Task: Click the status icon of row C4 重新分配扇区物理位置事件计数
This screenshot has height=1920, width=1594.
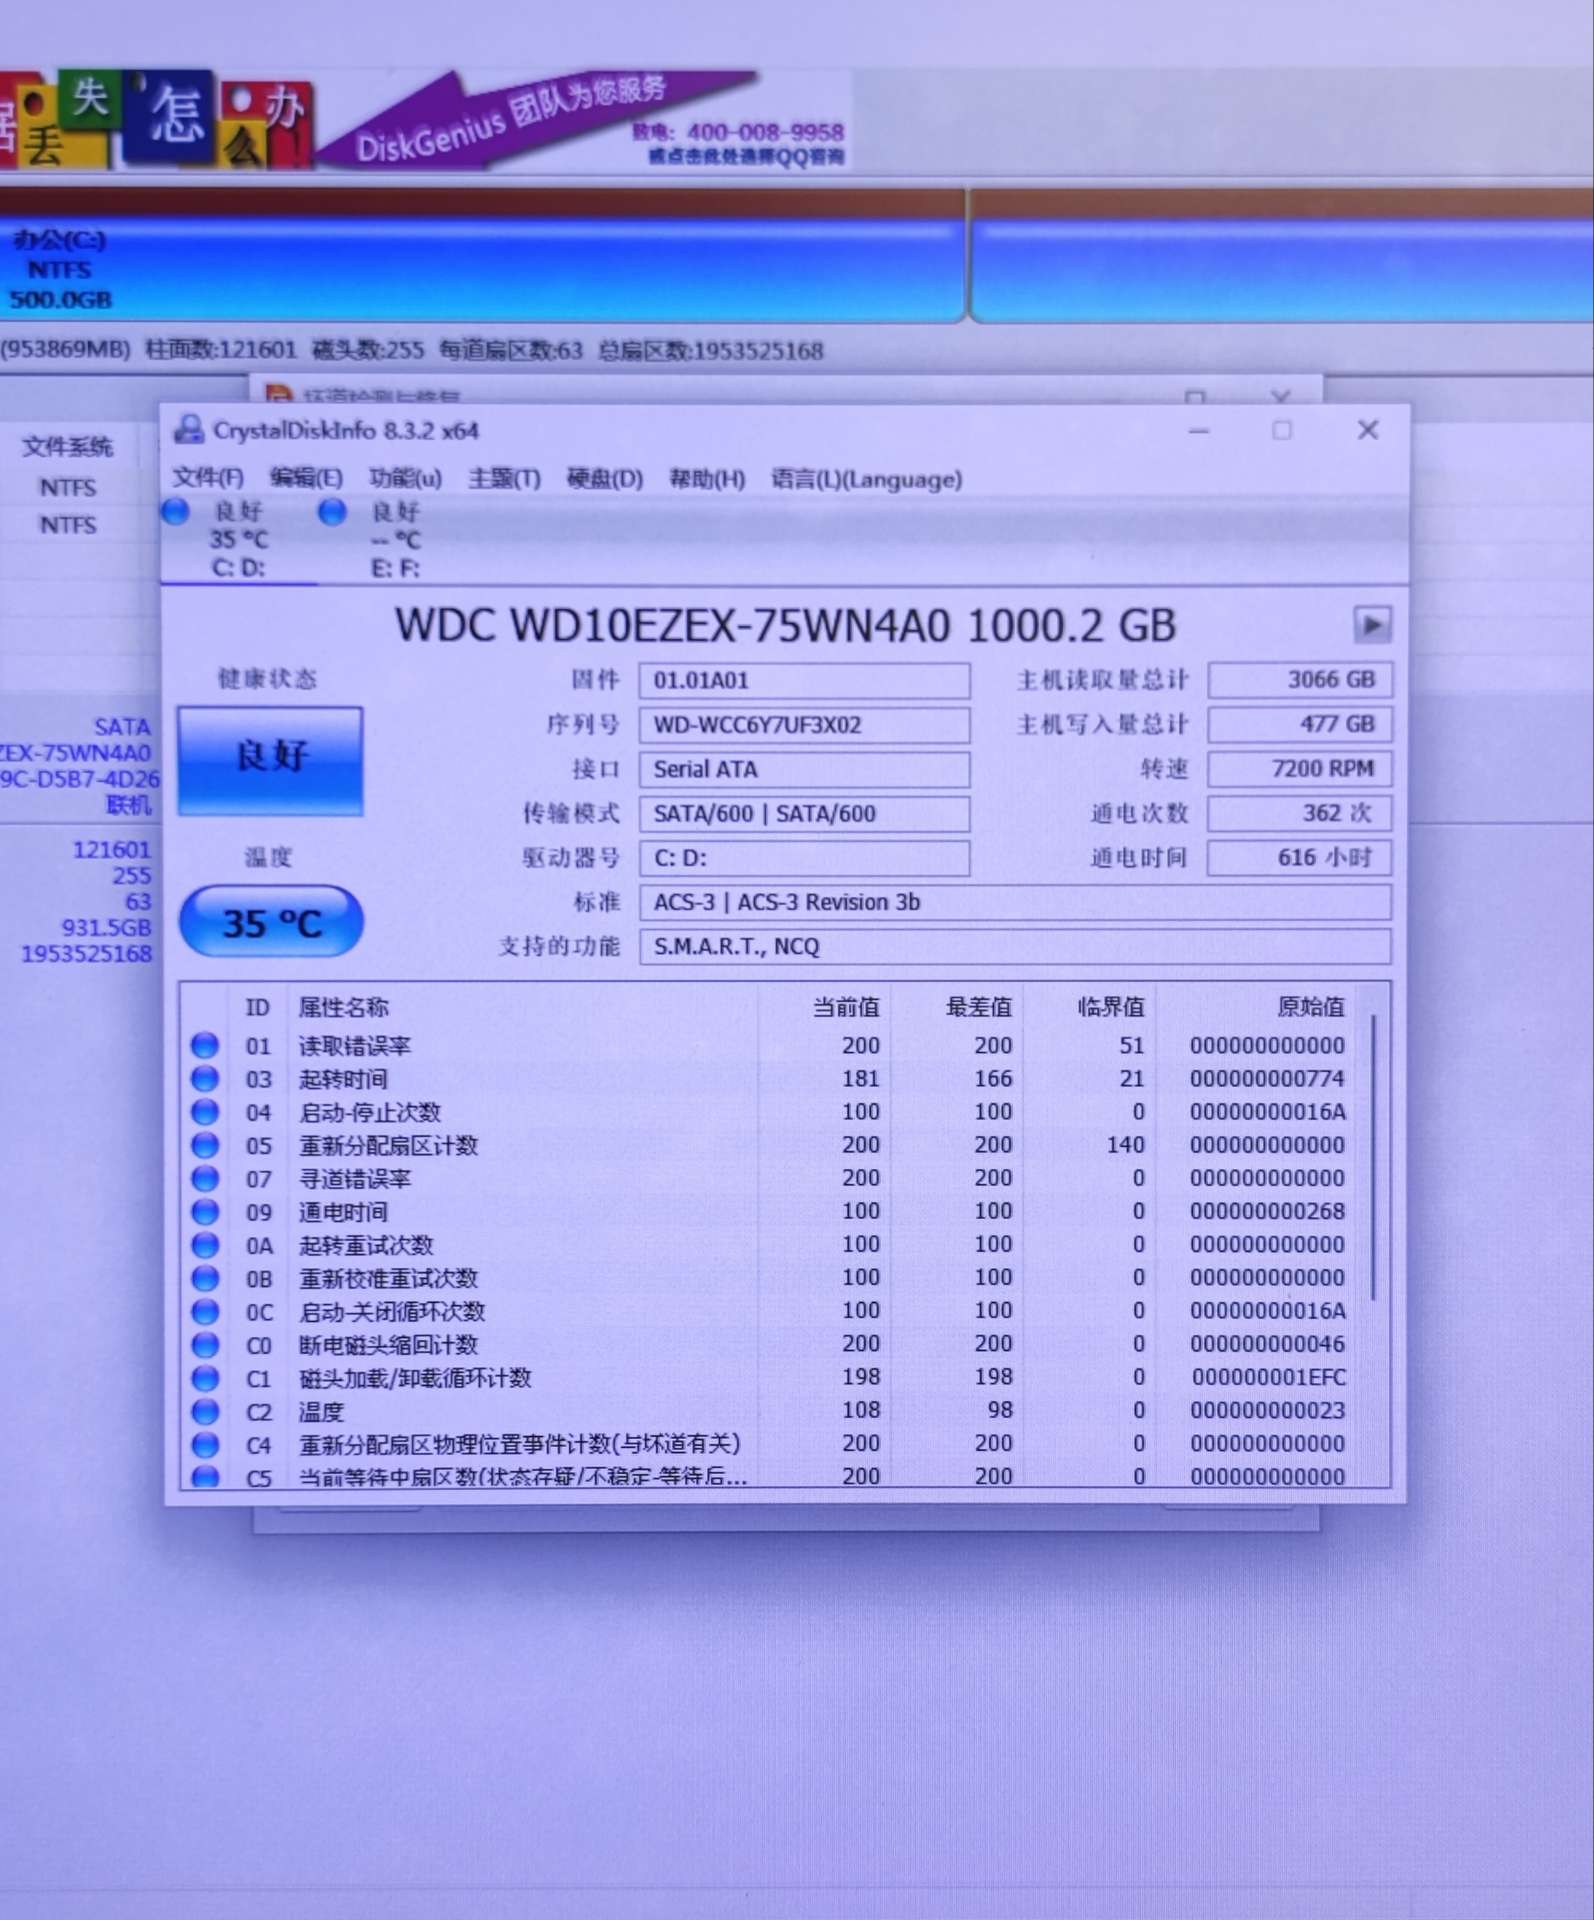Action: pos(205,1443)
